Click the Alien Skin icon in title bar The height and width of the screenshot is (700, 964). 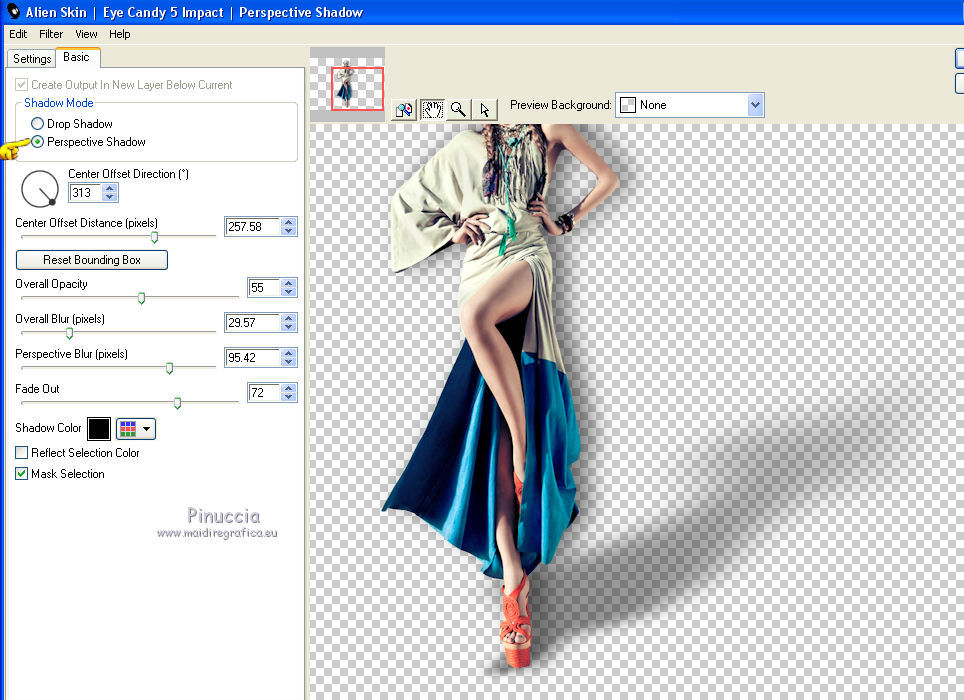pos(14,12)
